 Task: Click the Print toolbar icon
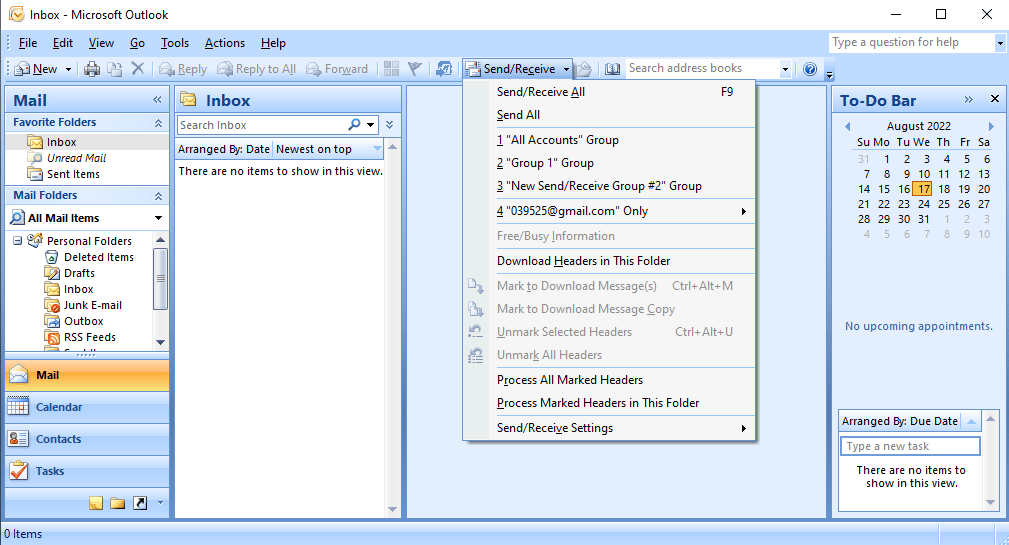tap(92, 69)
